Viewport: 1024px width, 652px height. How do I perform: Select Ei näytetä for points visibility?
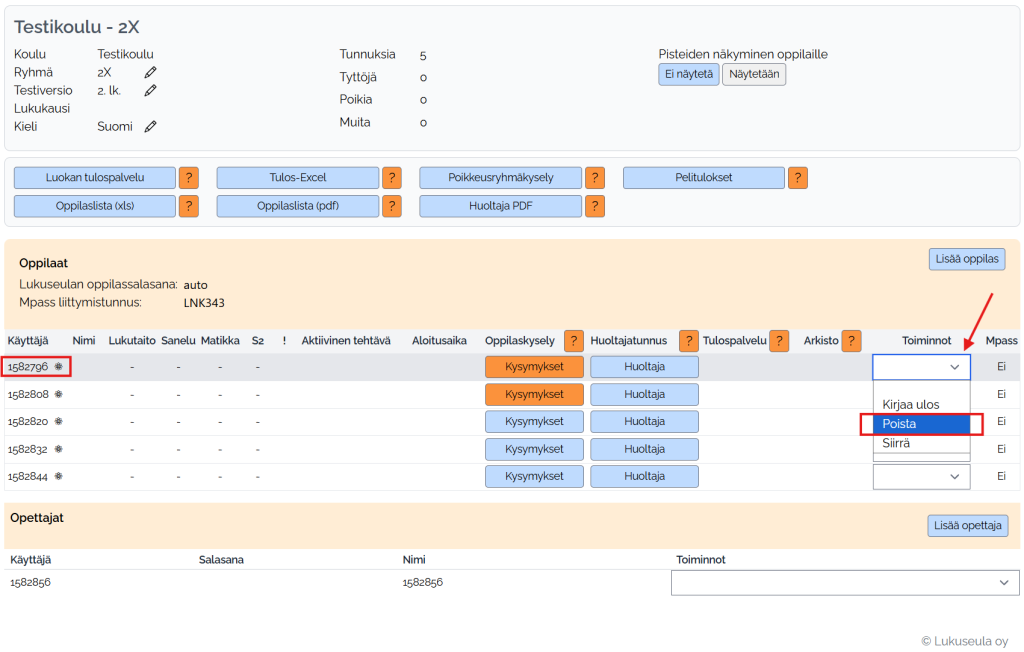[x=688, y=75]
